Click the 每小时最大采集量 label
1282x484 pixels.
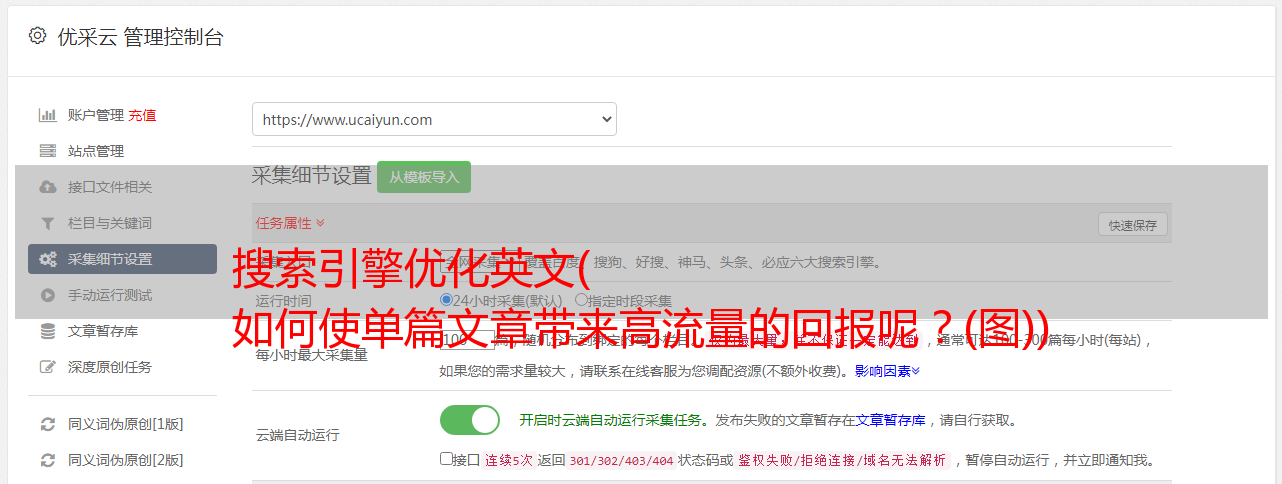click(311, 354)
